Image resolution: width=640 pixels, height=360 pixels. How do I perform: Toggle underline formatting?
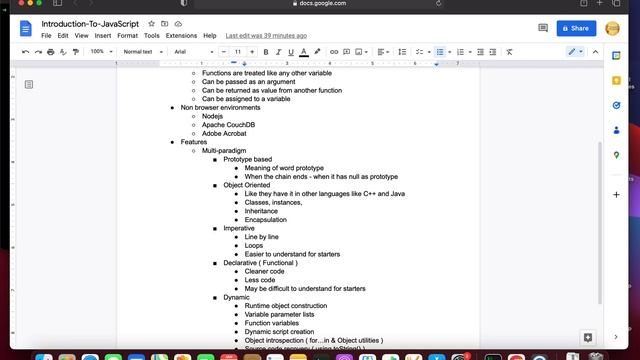coord(291,52)
